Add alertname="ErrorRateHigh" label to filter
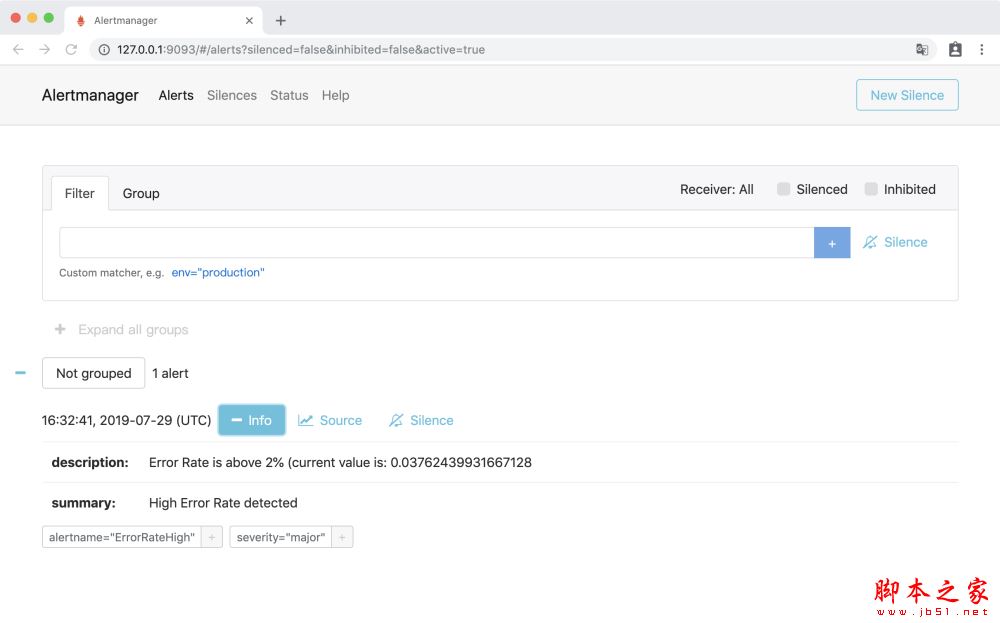Screen dimensions: 1000x623 tap(212, 537)
